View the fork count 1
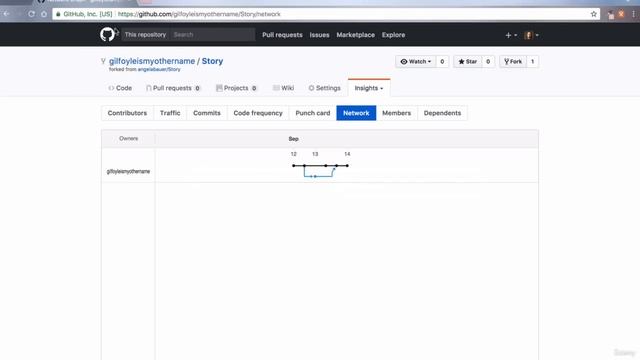The image size is (640, 360). click(x=532, y=62)
